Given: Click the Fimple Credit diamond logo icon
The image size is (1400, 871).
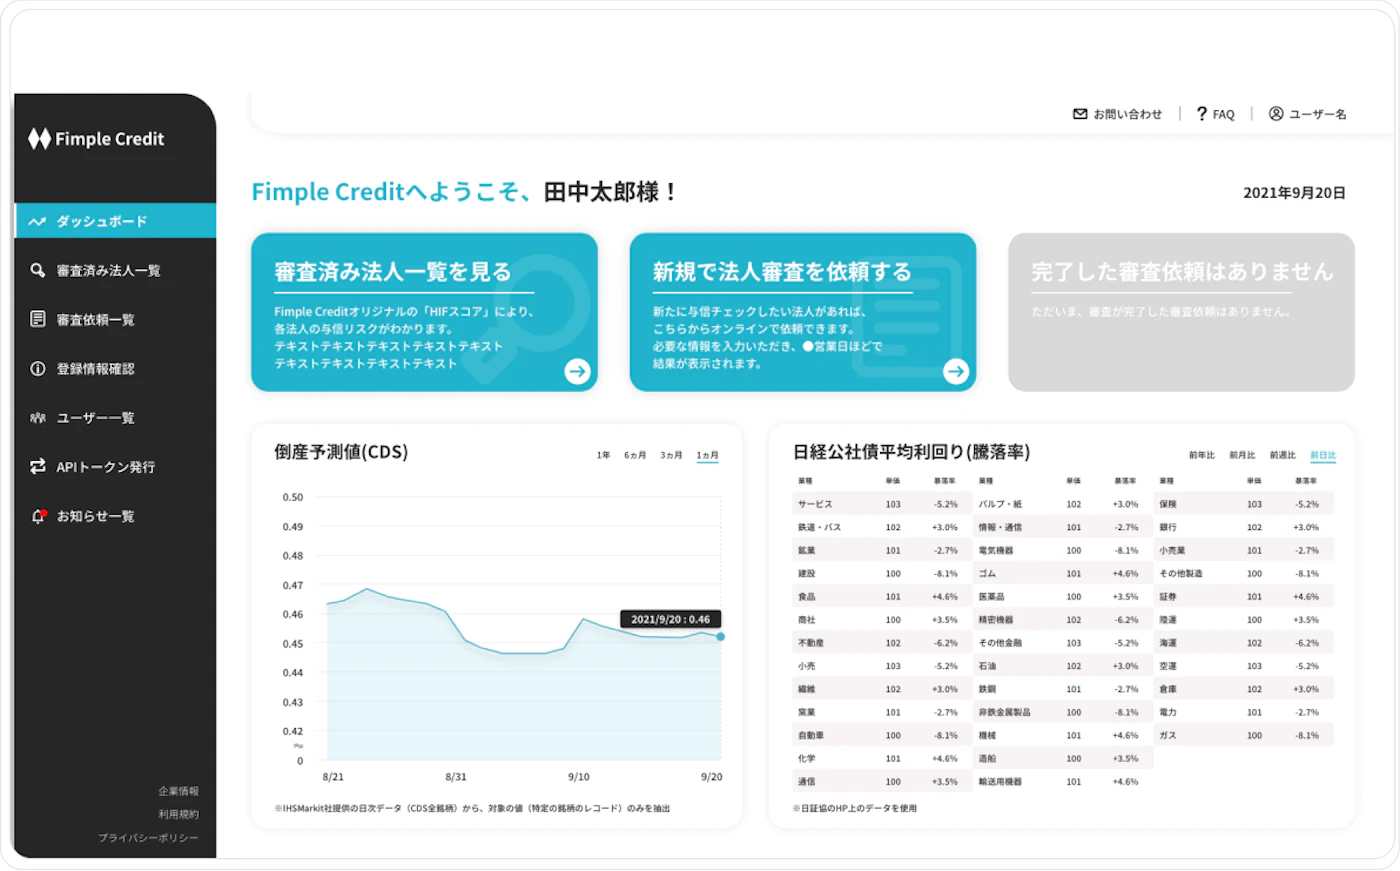Looking at the screenshot, I should pos(39,139).
